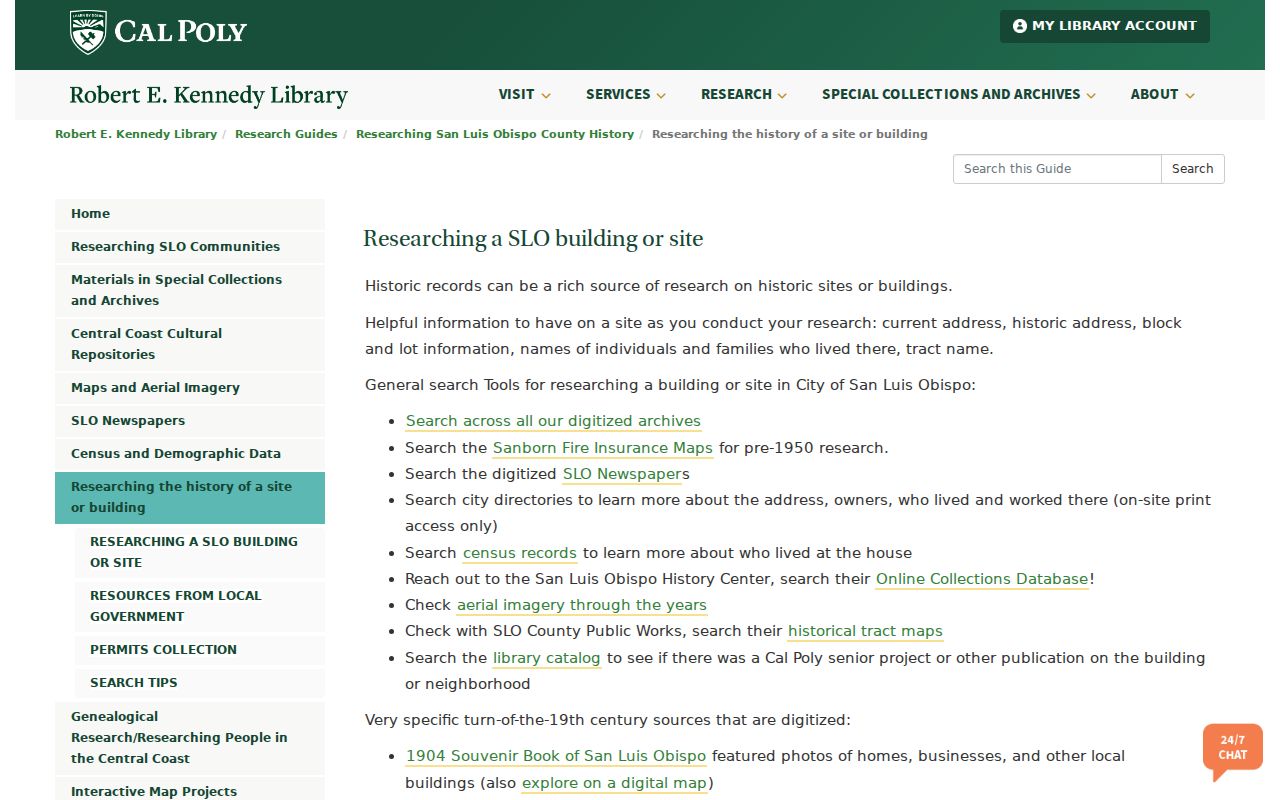This screenshot has width=1280, height=800.
Task: Open Census and Demographic Data tab
Action: coord(190,454)
